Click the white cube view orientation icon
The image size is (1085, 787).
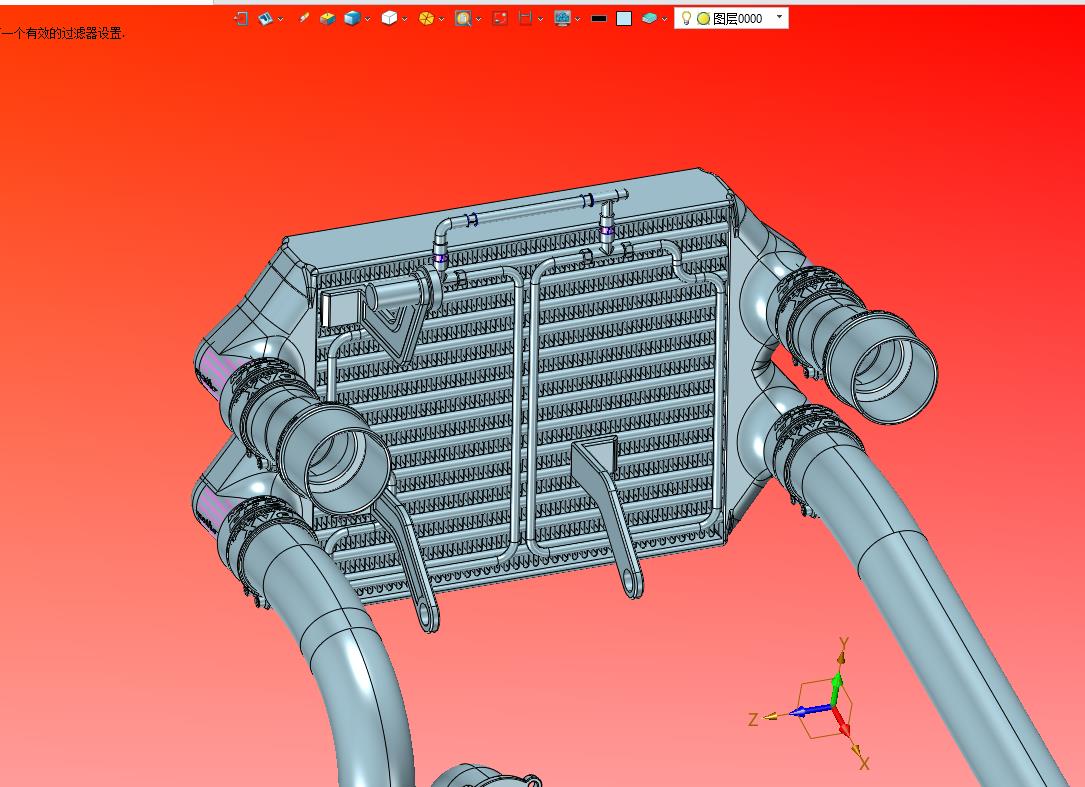[x=390, y=19]
